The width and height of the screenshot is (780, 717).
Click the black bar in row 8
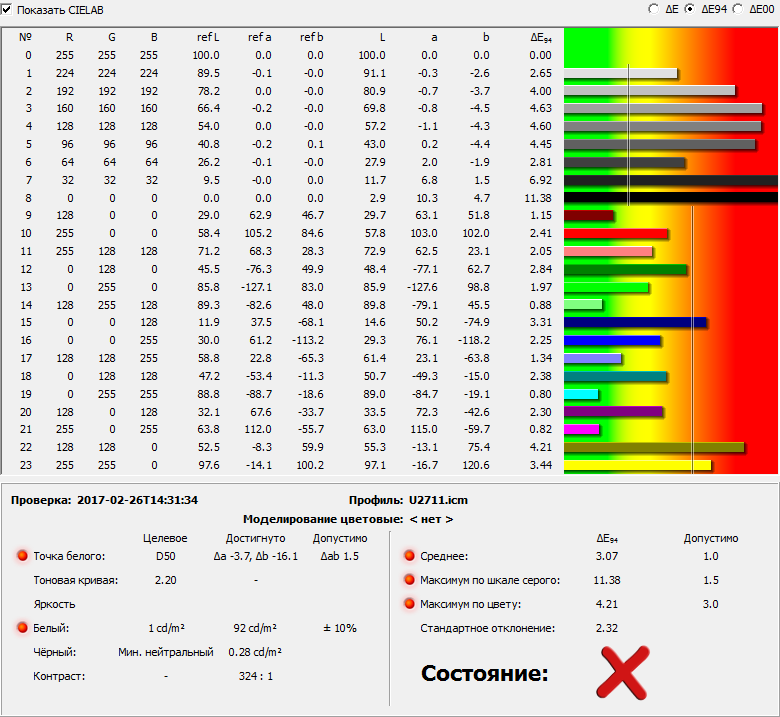(x=671, y=198)
